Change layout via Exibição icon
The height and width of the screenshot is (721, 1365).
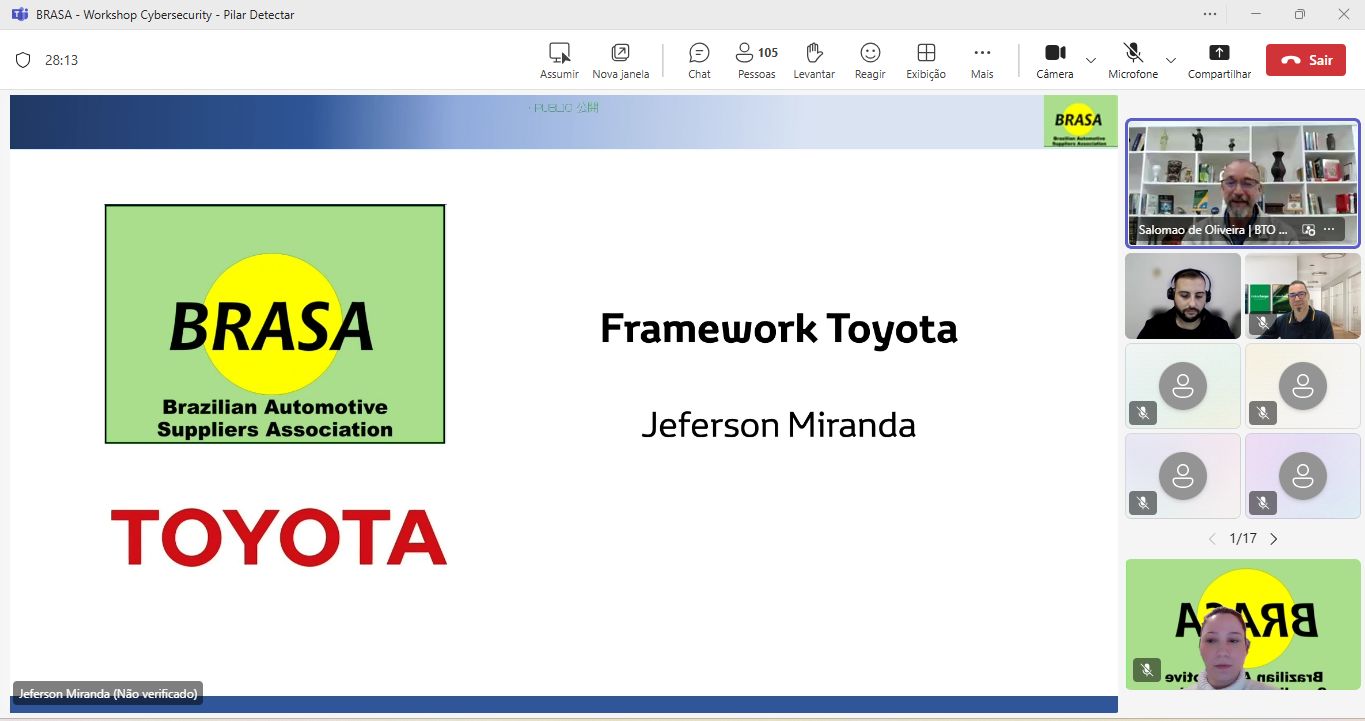926,53
